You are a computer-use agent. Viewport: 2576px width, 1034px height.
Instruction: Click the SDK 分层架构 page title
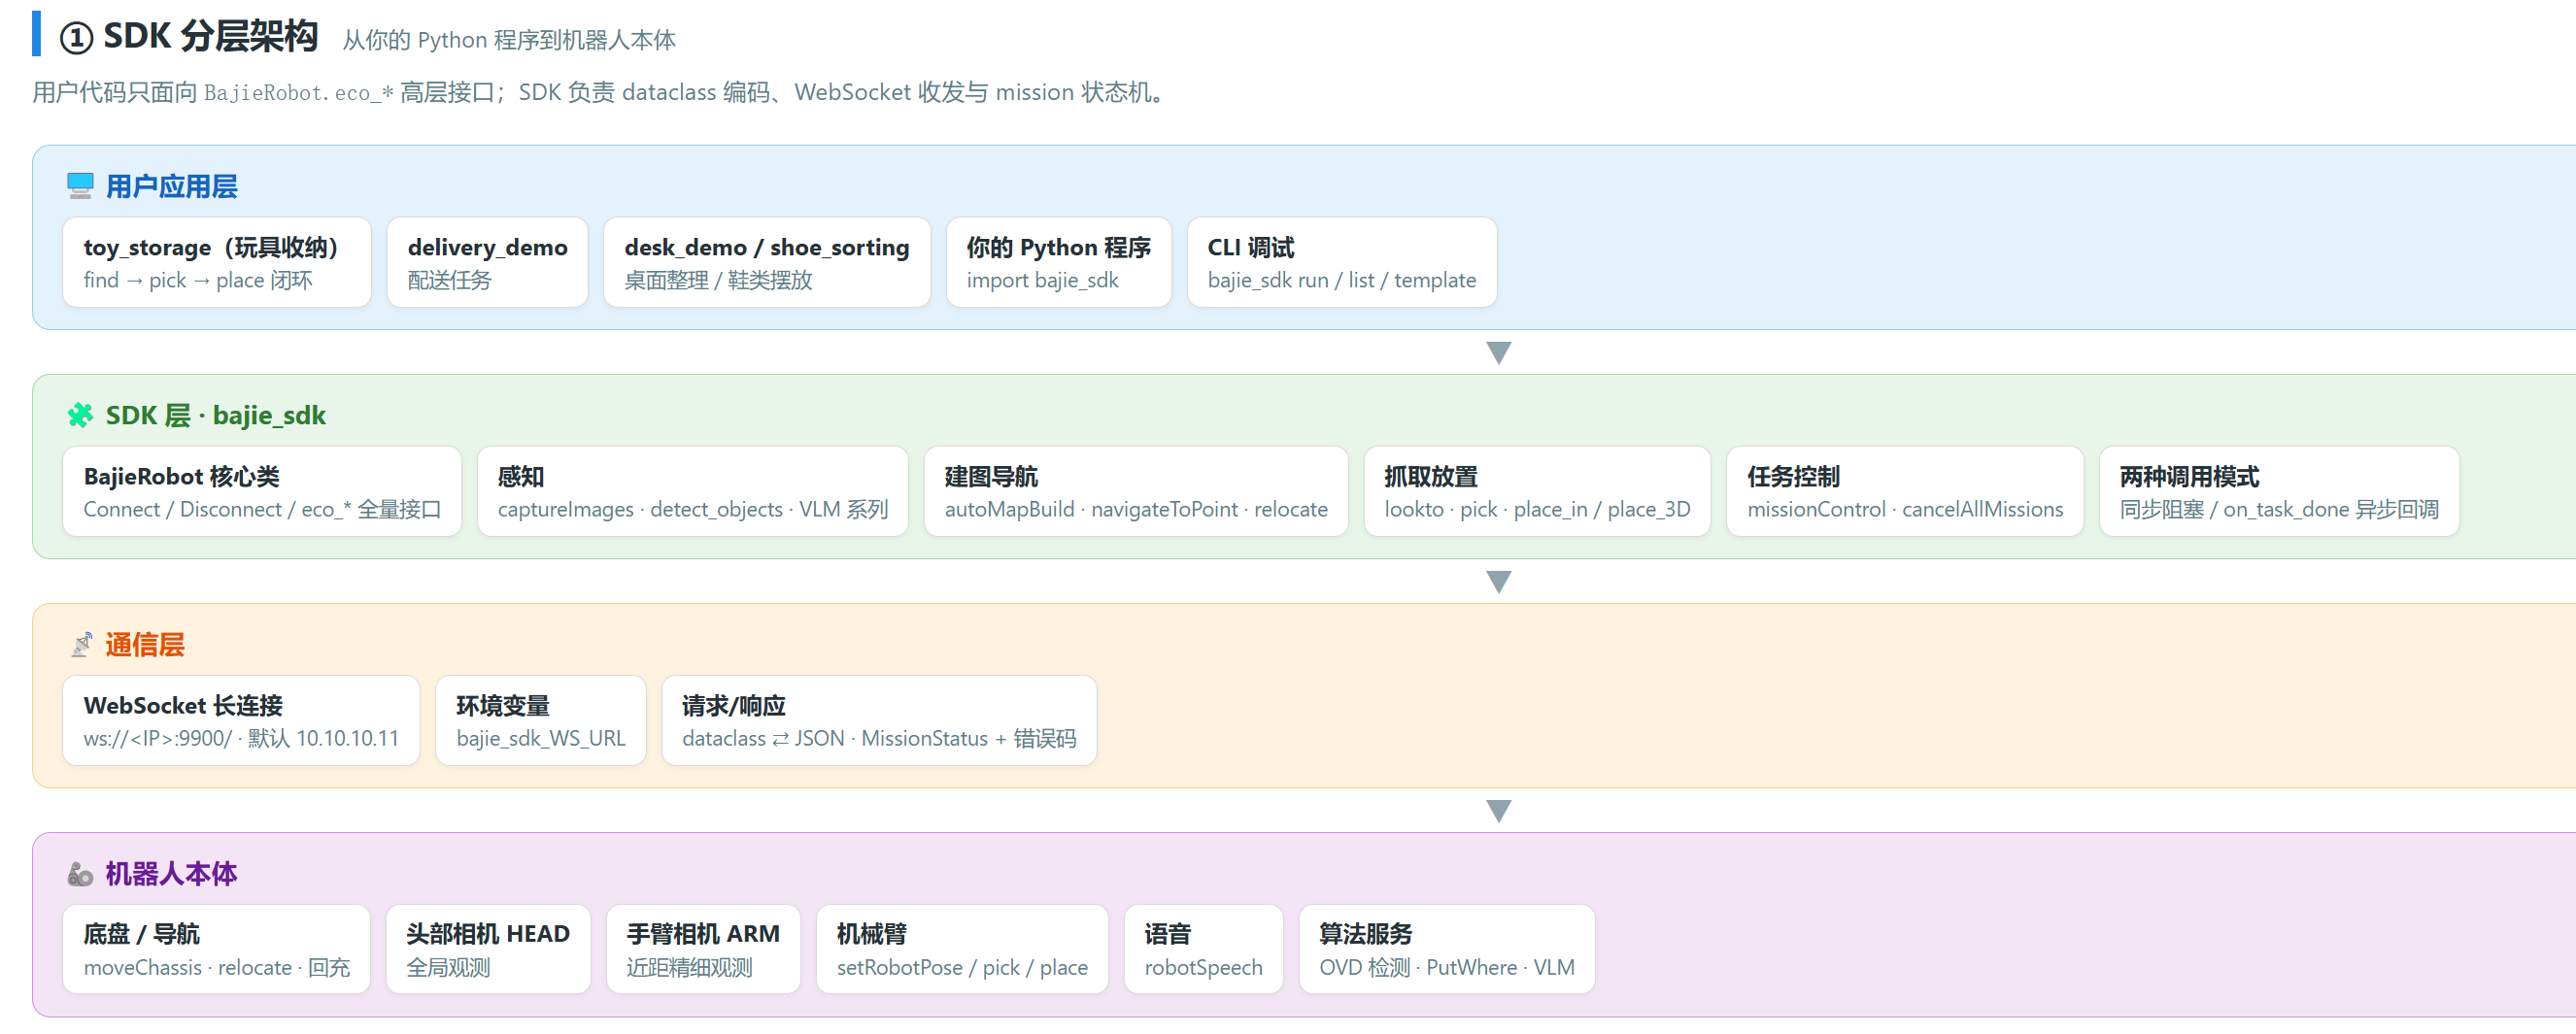210,36
